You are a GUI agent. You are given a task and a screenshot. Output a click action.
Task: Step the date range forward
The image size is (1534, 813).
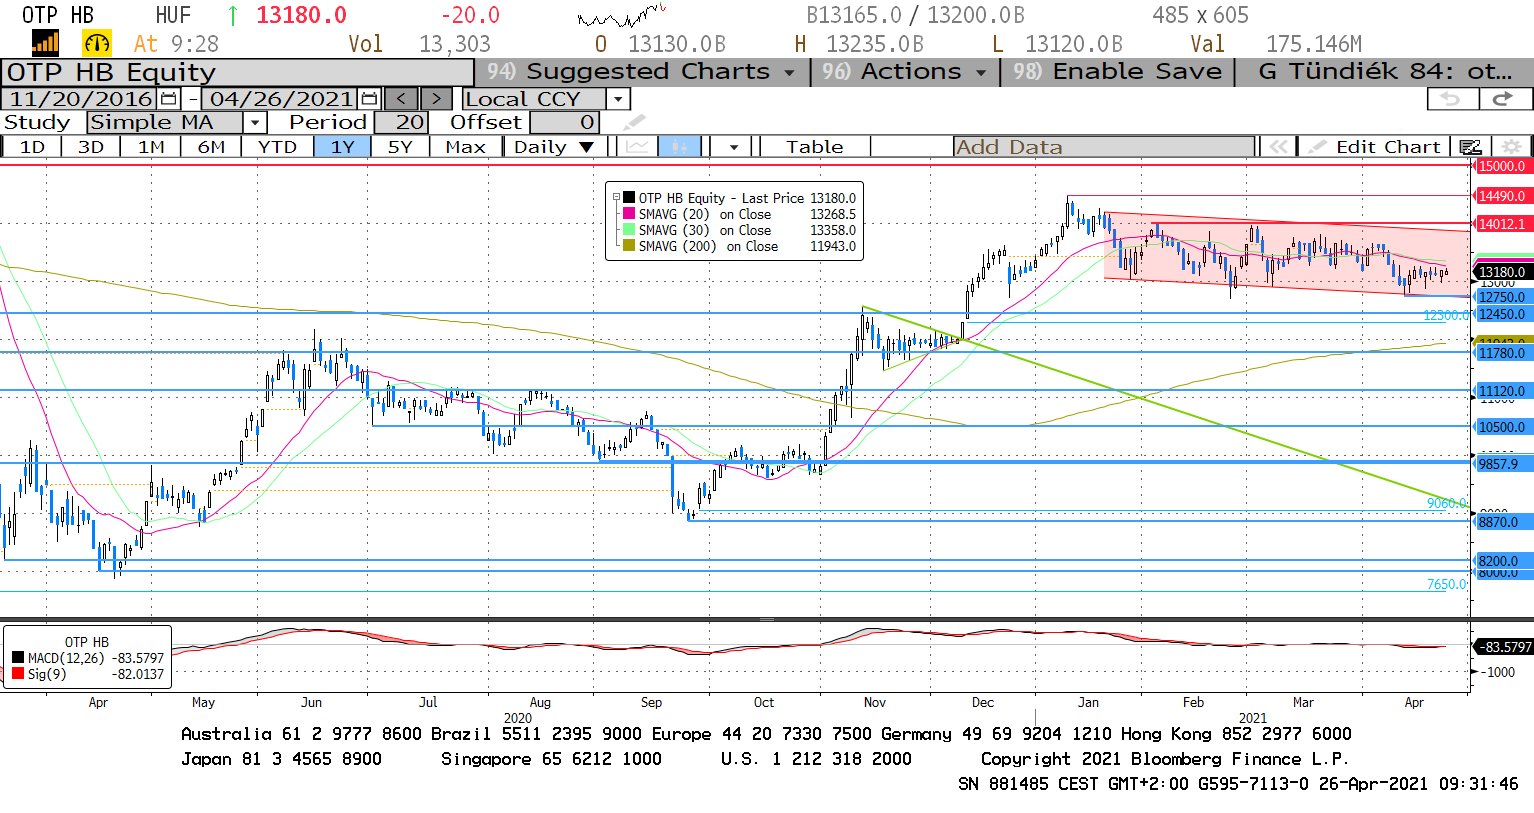(x=436, y=99)
